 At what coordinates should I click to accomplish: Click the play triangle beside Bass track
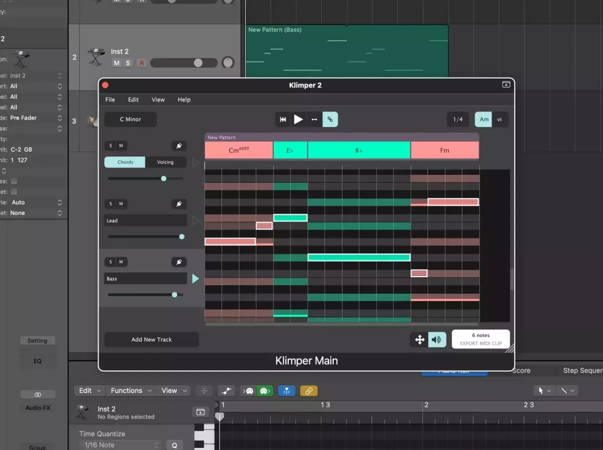click(195, 279)
